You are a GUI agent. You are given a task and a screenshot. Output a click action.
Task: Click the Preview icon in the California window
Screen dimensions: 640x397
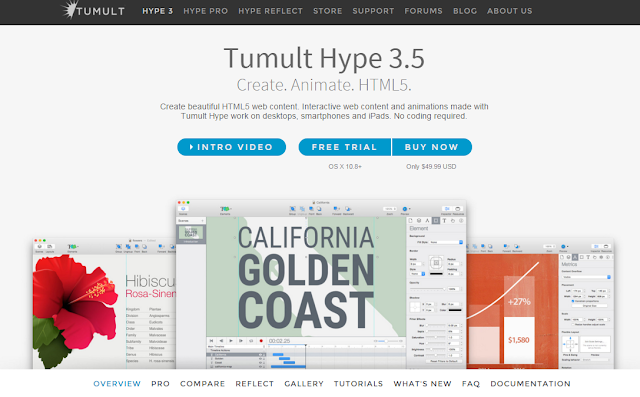pyautogui.click(x=406, y=209)
